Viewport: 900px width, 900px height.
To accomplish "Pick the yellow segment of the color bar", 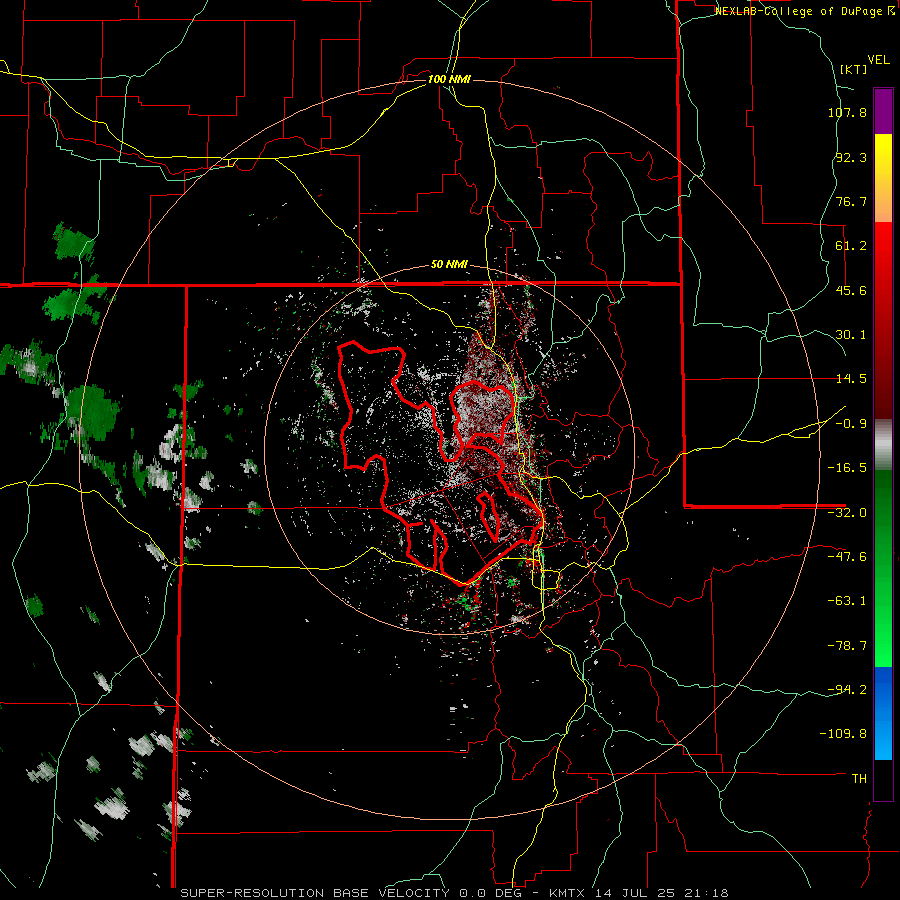I will [883, 178].
